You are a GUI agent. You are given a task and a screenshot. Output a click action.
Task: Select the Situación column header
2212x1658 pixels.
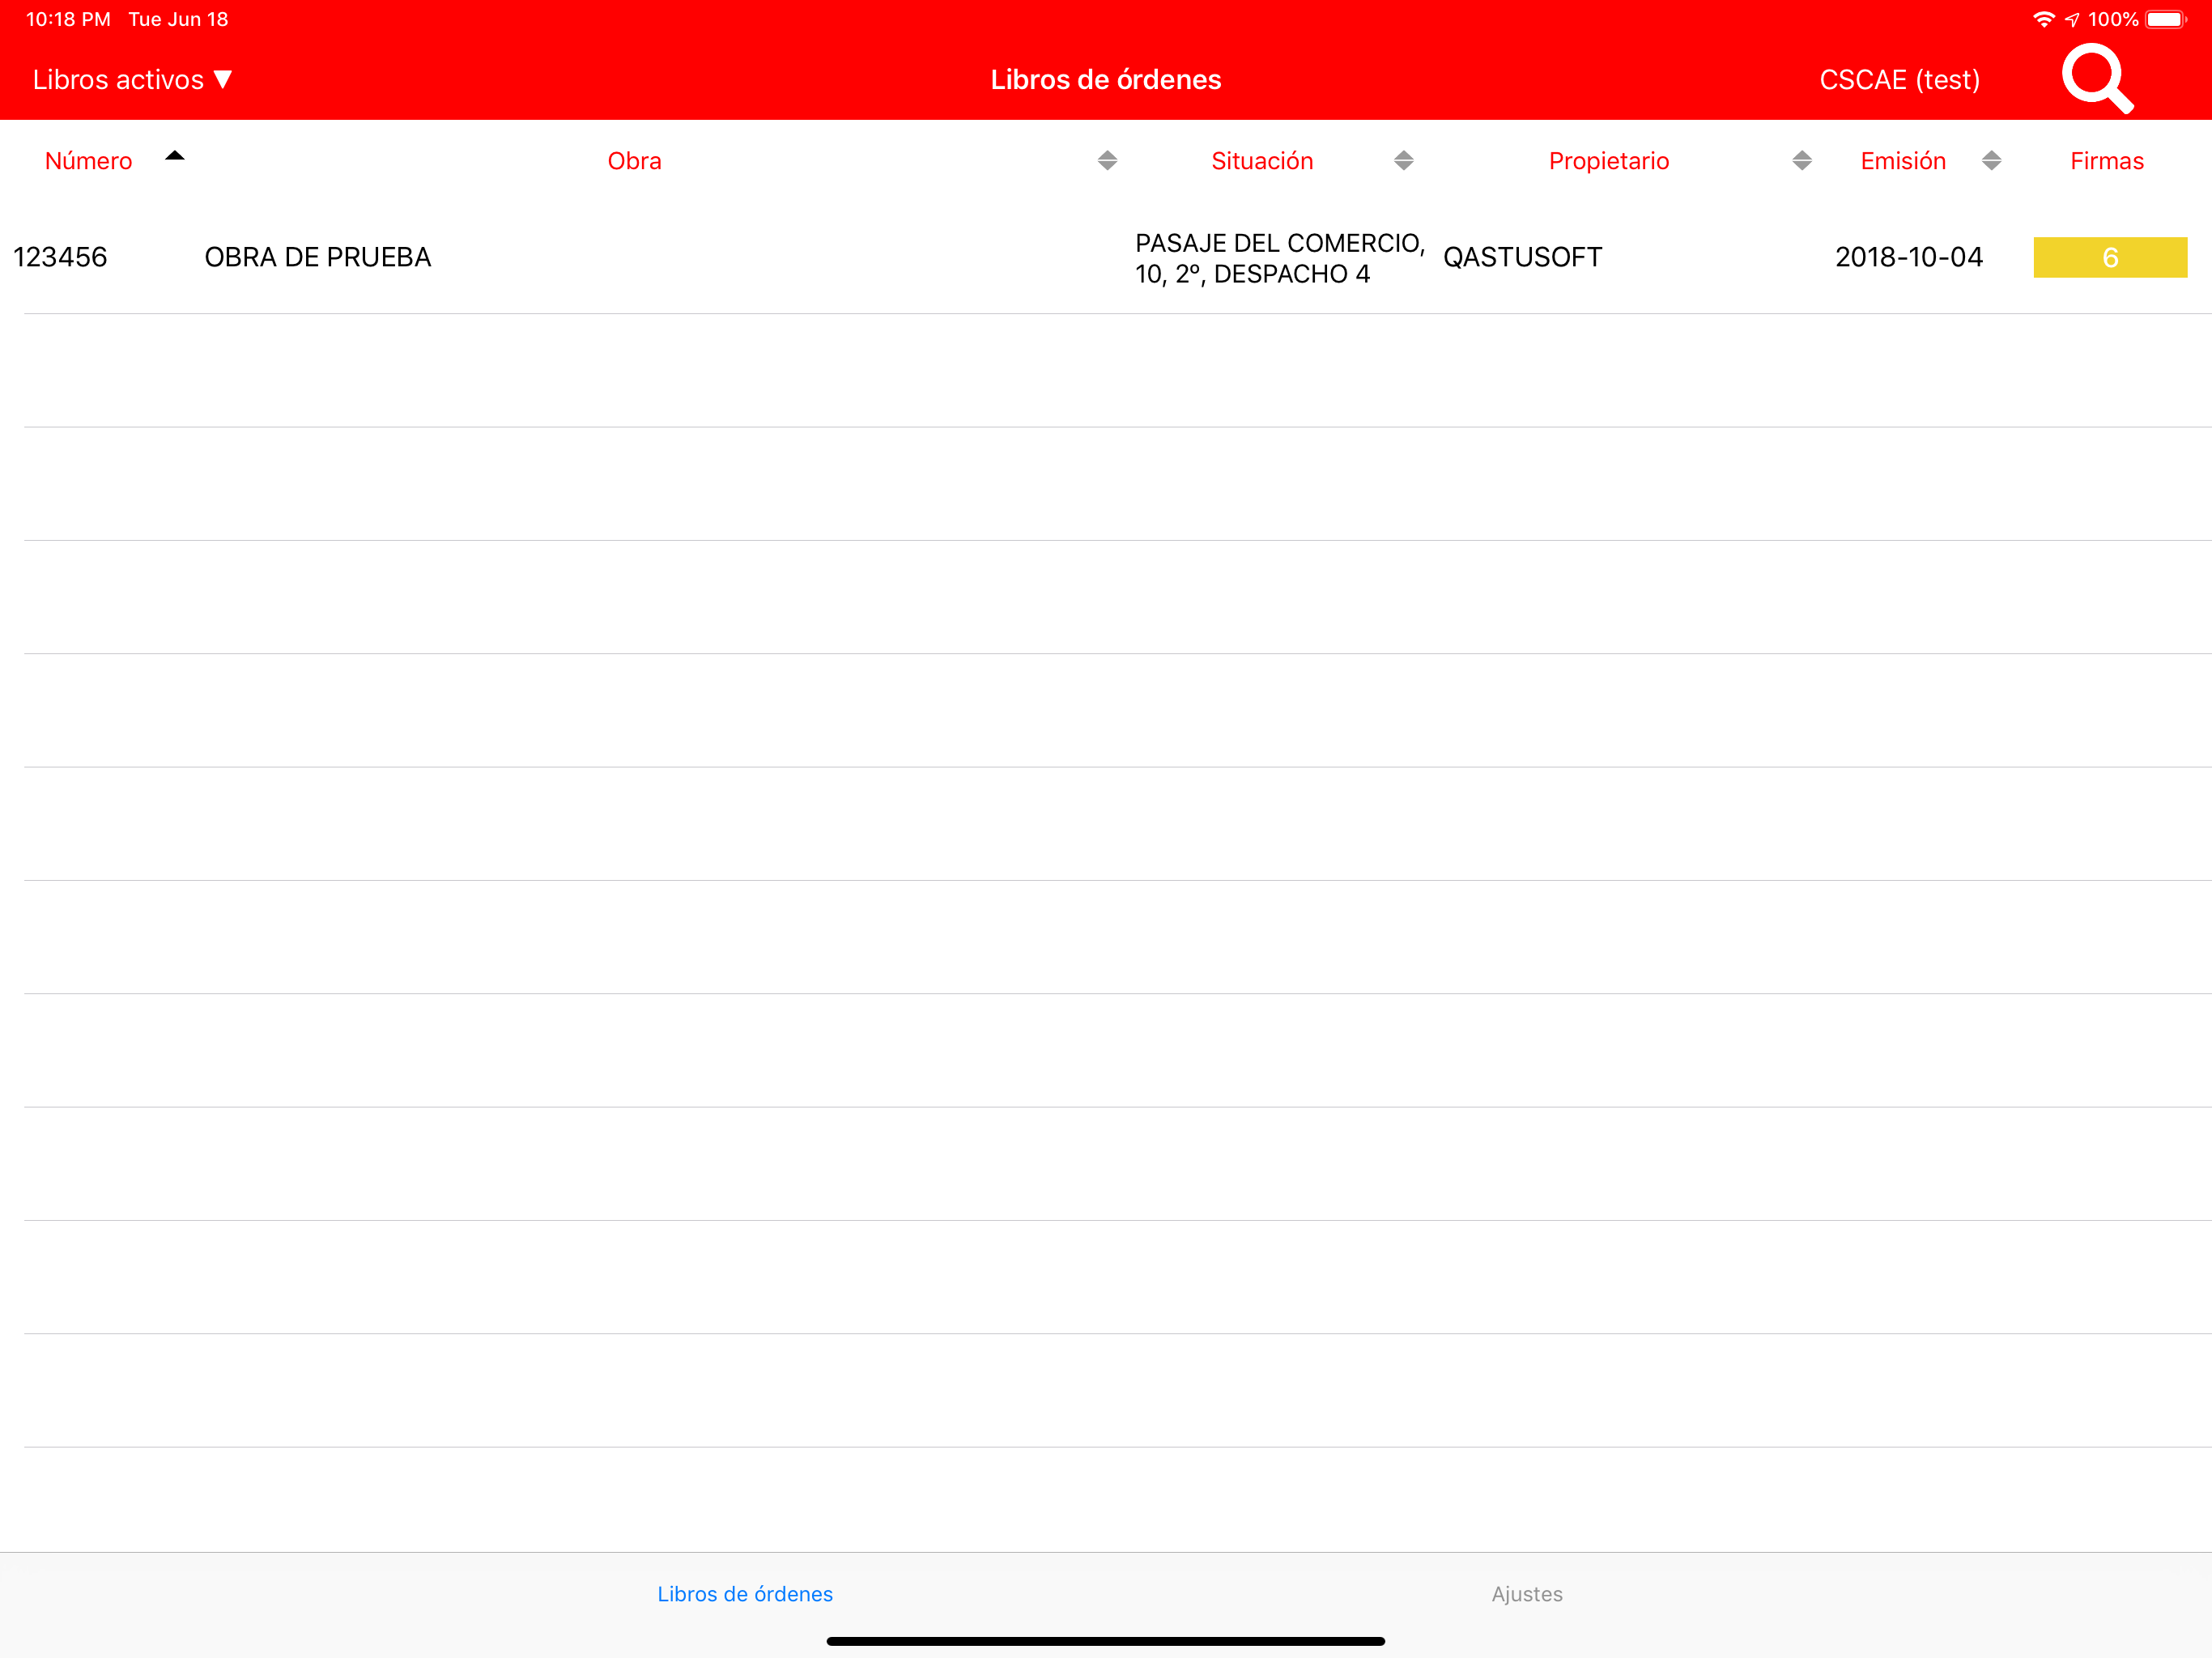click(1262, 161)
